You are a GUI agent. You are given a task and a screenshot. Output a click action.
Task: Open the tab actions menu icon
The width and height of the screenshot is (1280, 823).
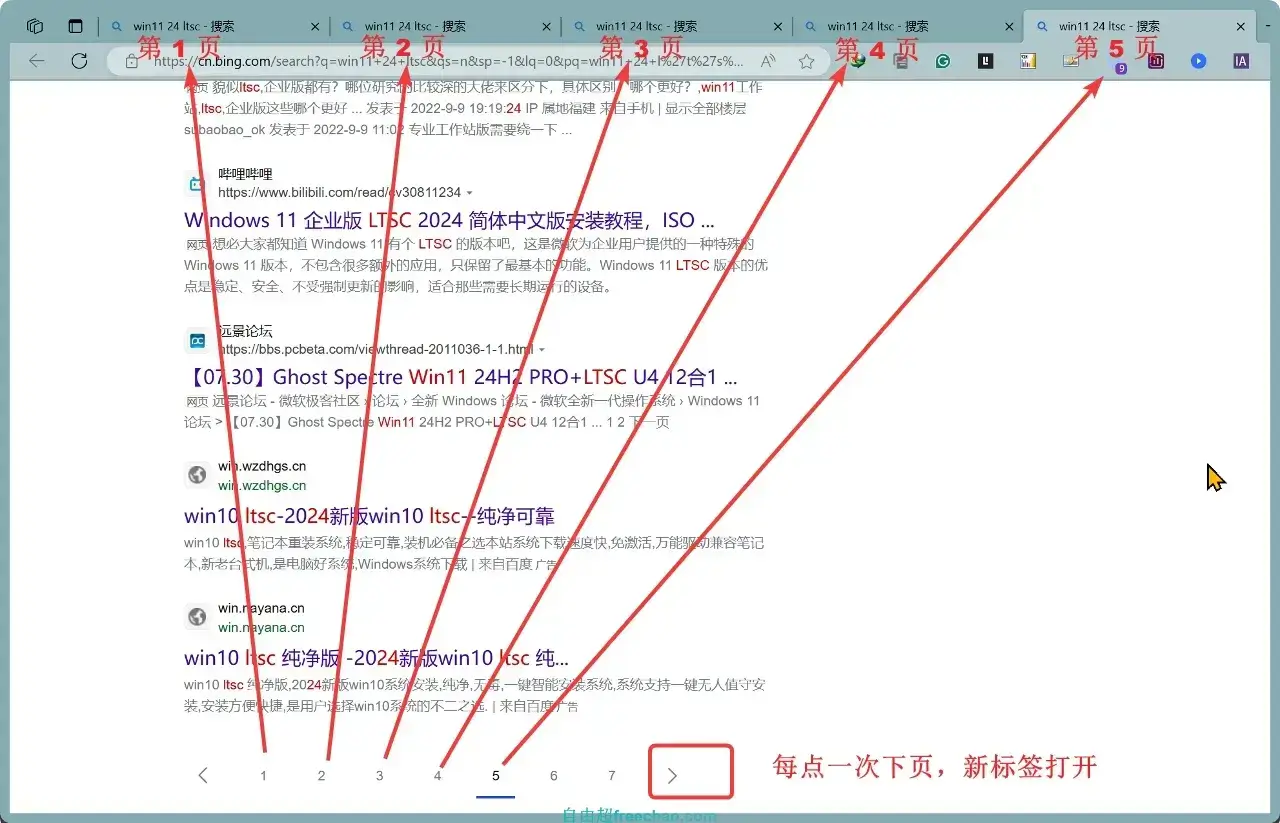click(x=75, y=27)
